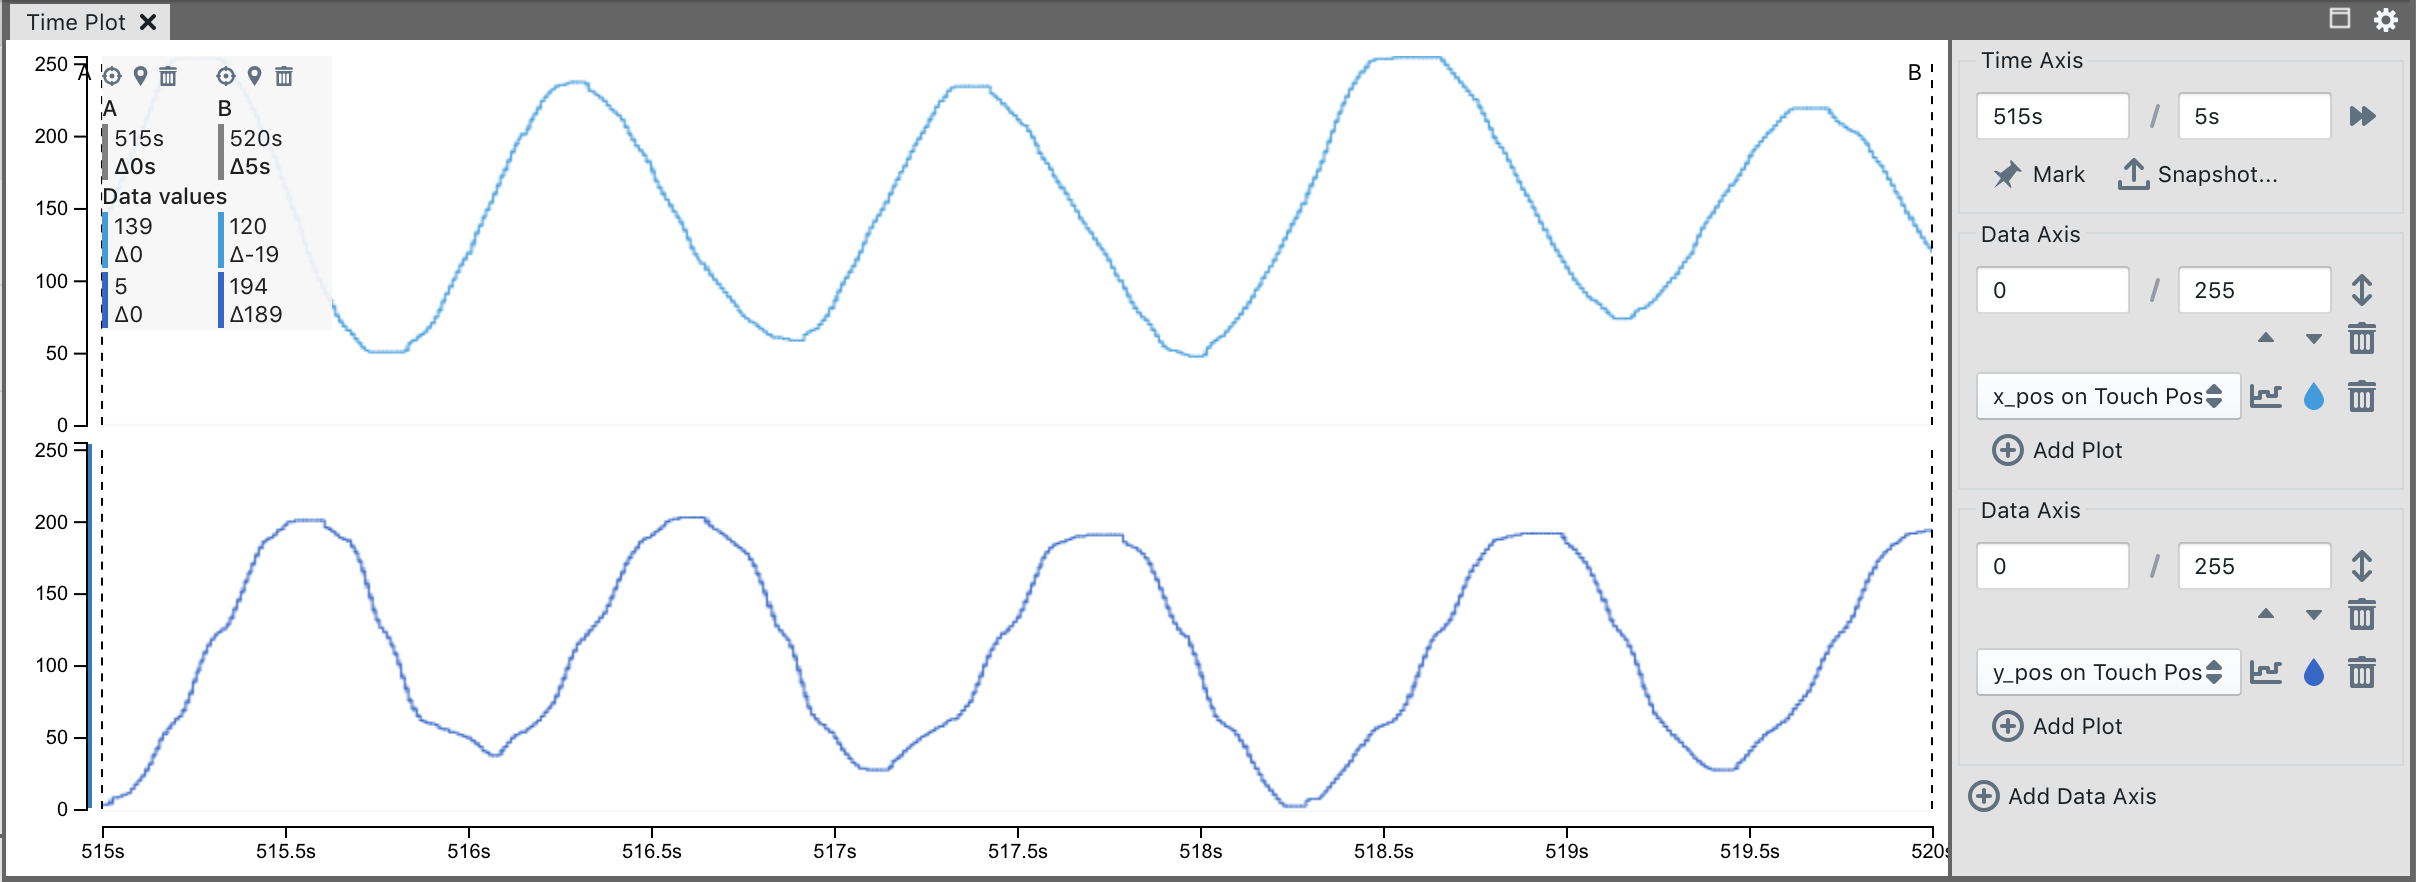Close the Time Plot tab
The width and height of the screenshot is (2416, 882).
pos(148,22)
